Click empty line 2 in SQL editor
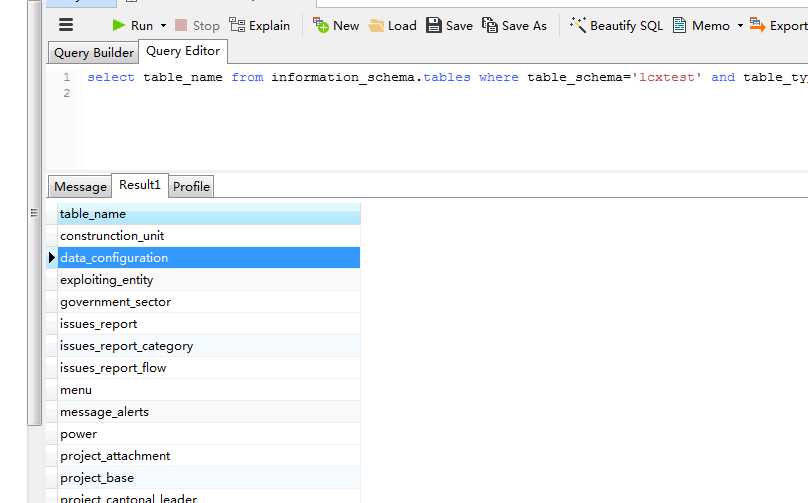808x503 pixels. pyautogui.click(x=443, y=93)
